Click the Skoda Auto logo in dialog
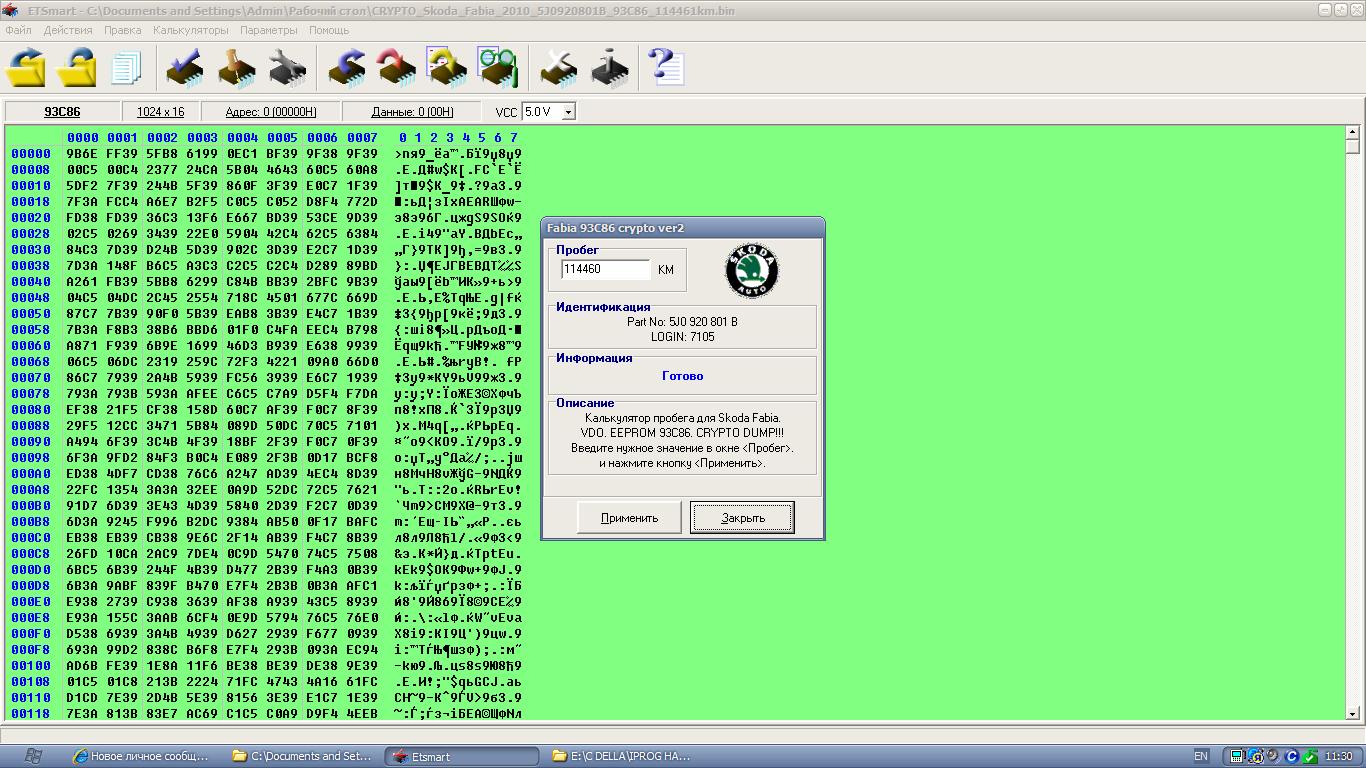Image resolution: width=1366 pixels, height=768 pixels. (x=751, y=271)
